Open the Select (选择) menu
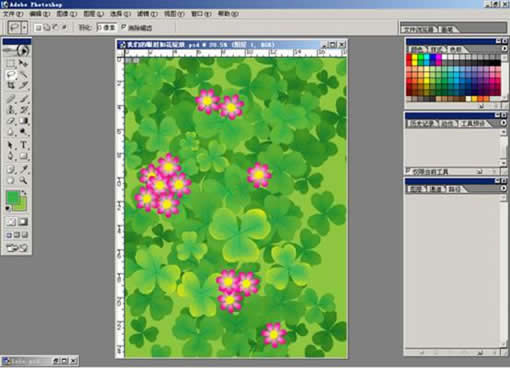510x368 pixels. click(x=120, y=14)
